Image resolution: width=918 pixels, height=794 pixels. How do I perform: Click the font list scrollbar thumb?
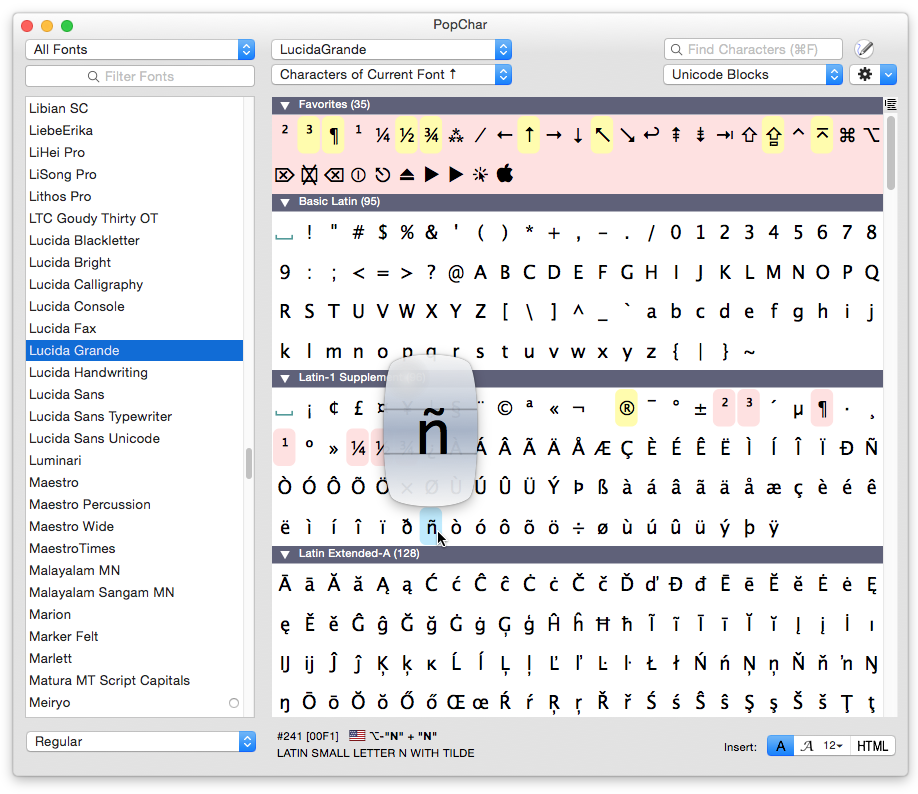[249, 464]
